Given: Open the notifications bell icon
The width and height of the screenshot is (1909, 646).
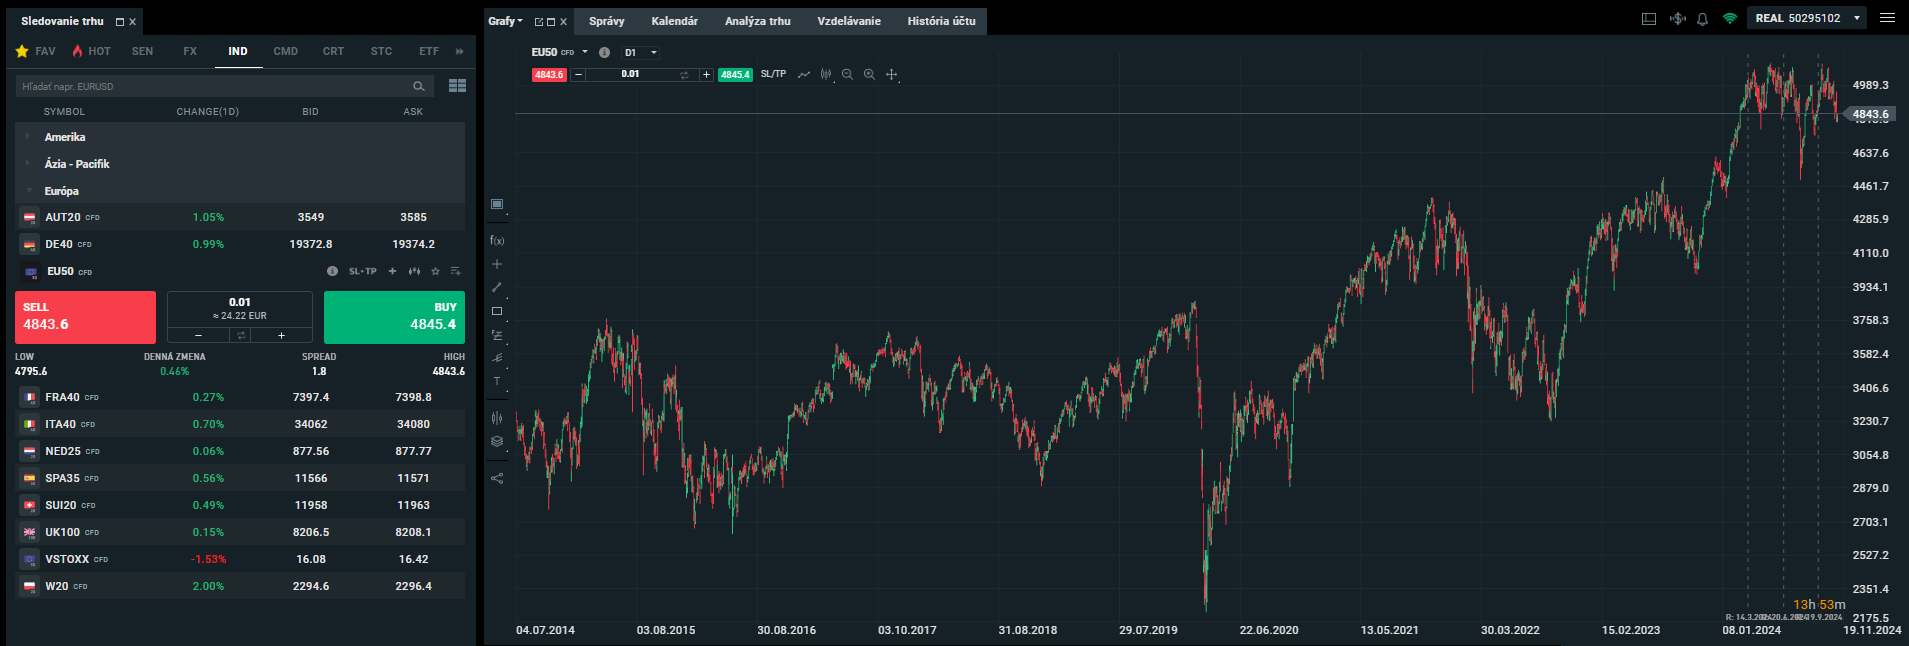Looking at the screenshot, I should (x=1702, y=19).
